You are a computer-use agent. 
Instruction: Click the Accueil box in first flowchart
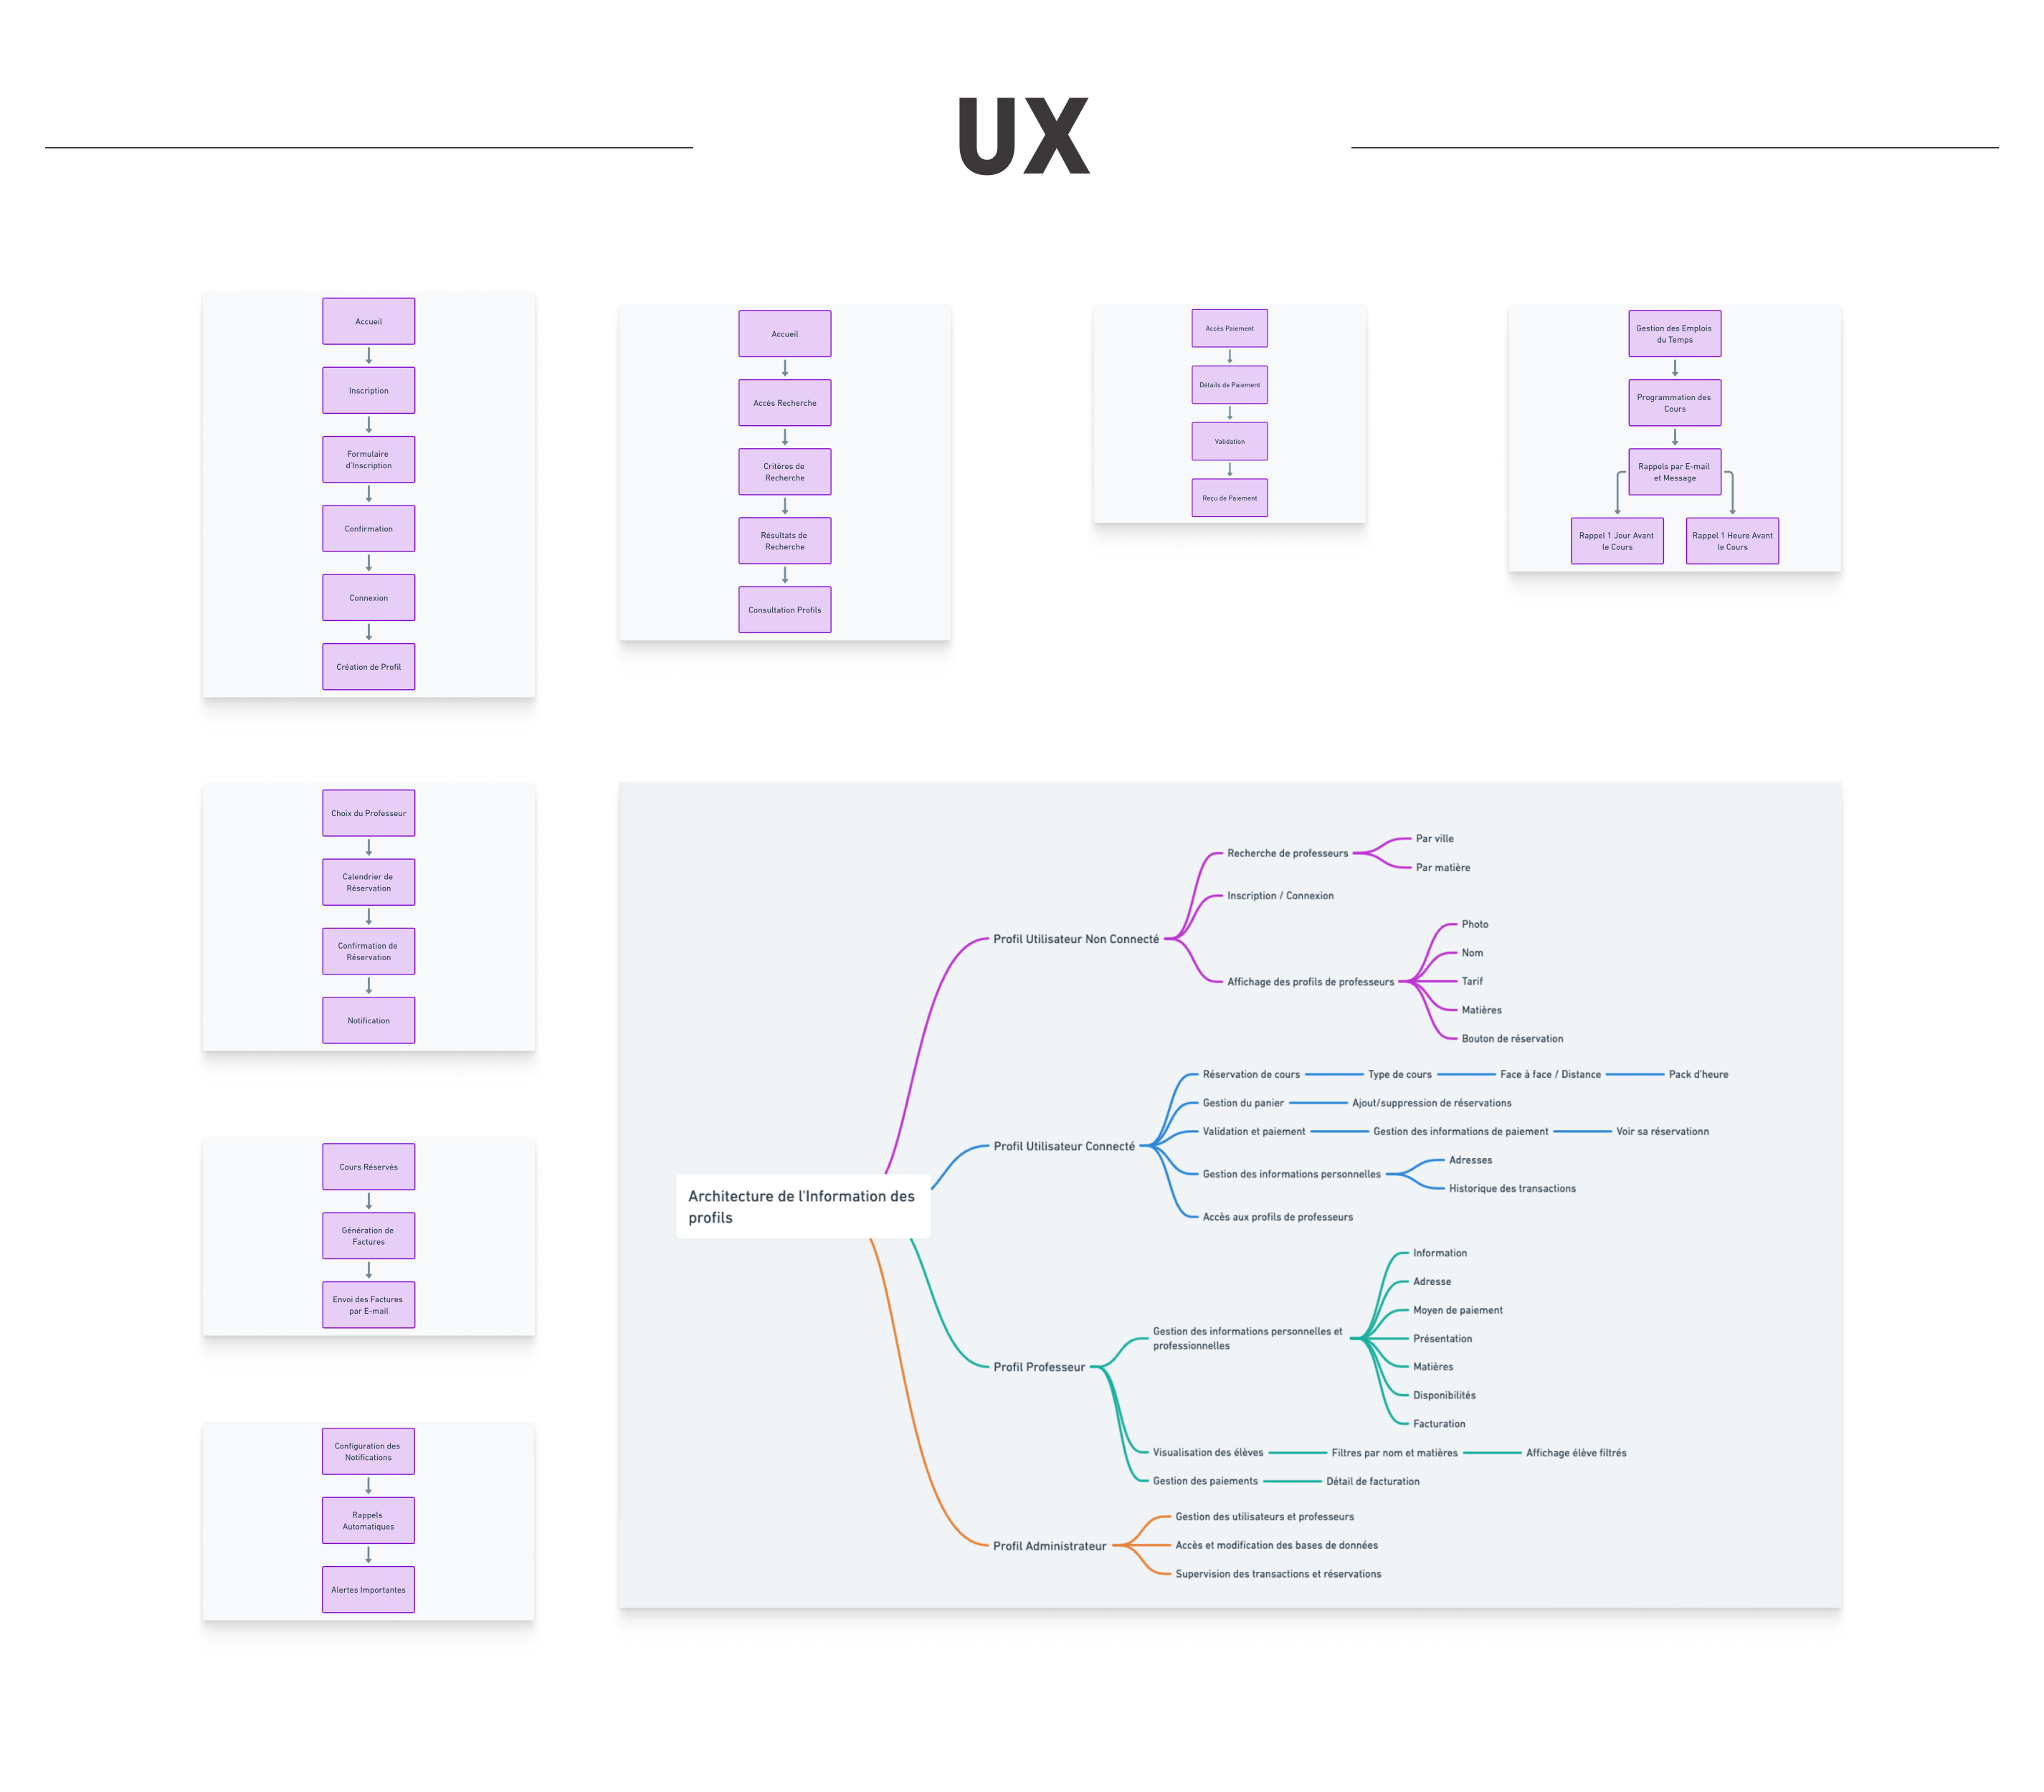tap(368, 321)
